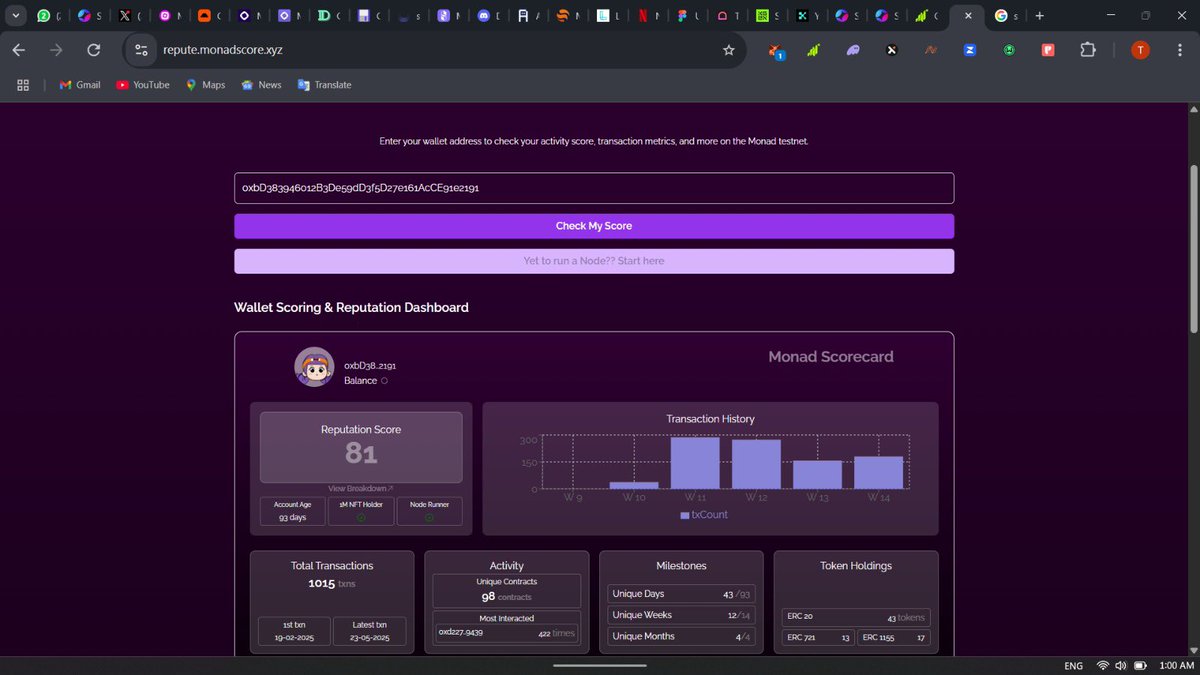Open the apps grid shortcut
Screen dimensions: 1200x675
pyautogui.click(x=22, y=85)
